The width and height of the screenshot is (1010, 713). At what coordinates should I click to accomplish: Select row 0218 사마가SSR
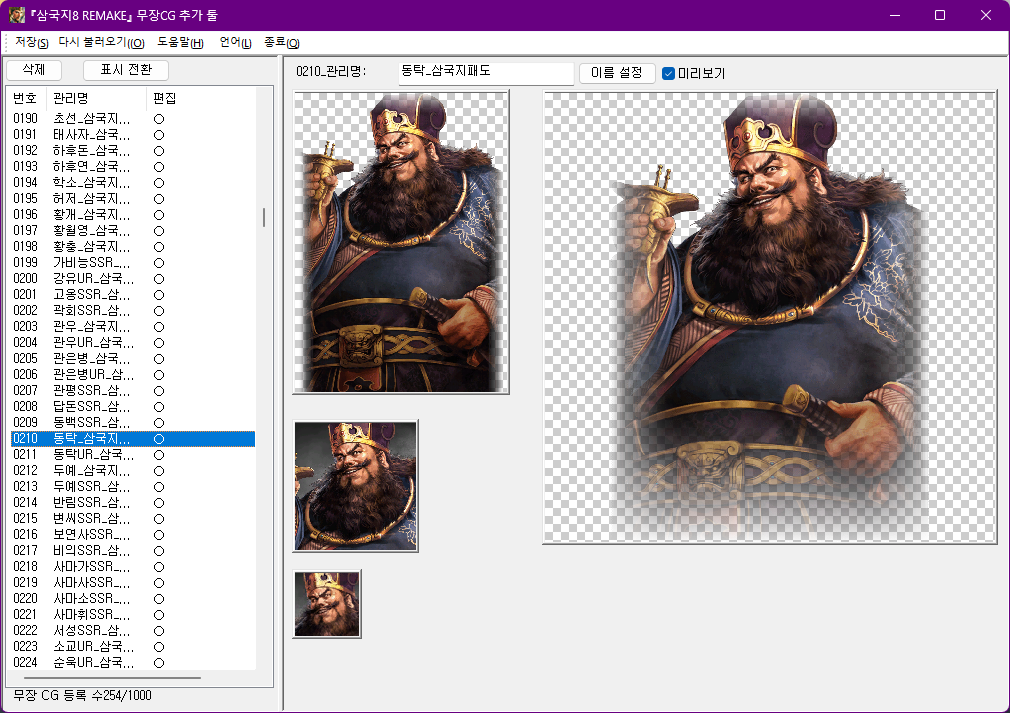(x=133, y=566)
